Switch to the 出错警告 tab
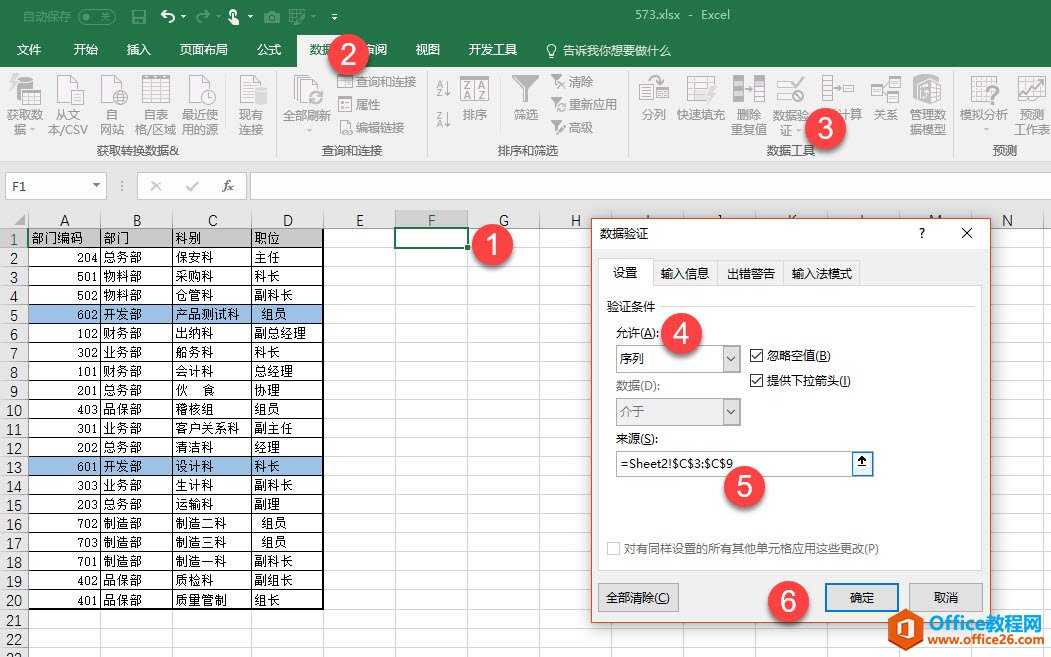Image resolution: width=1051 pixels, height=657 pixels. click(750, 273)
